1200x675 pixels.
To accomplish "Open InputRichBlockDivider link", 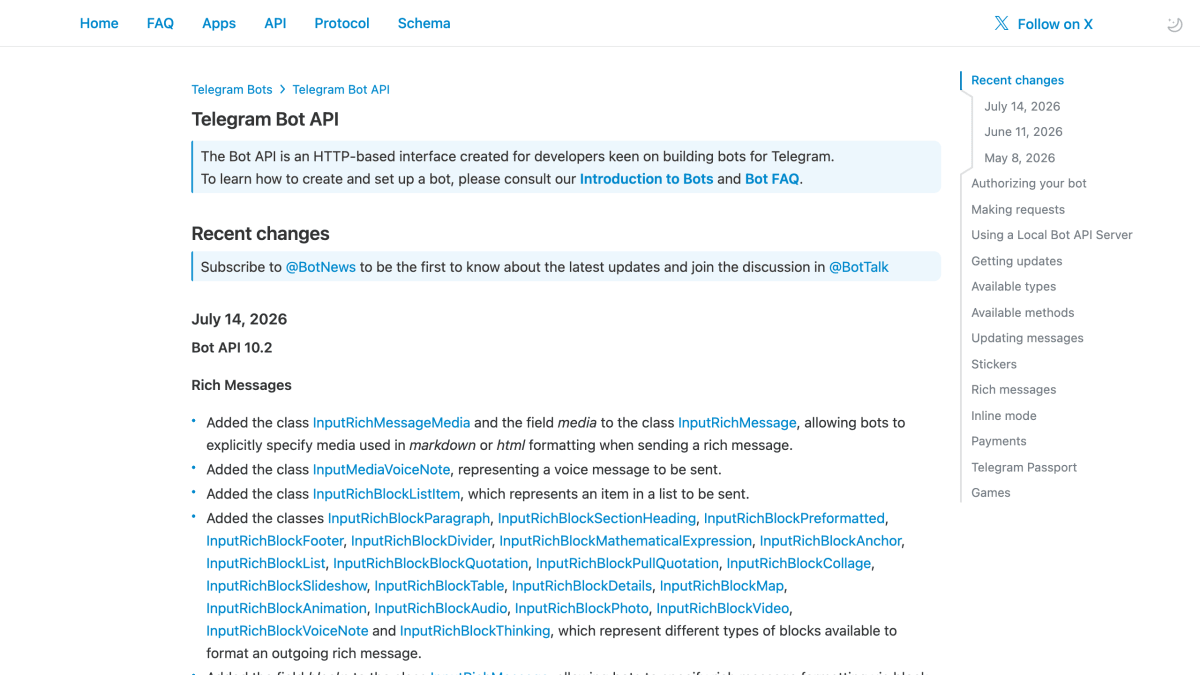I will [x=421, y=541].
